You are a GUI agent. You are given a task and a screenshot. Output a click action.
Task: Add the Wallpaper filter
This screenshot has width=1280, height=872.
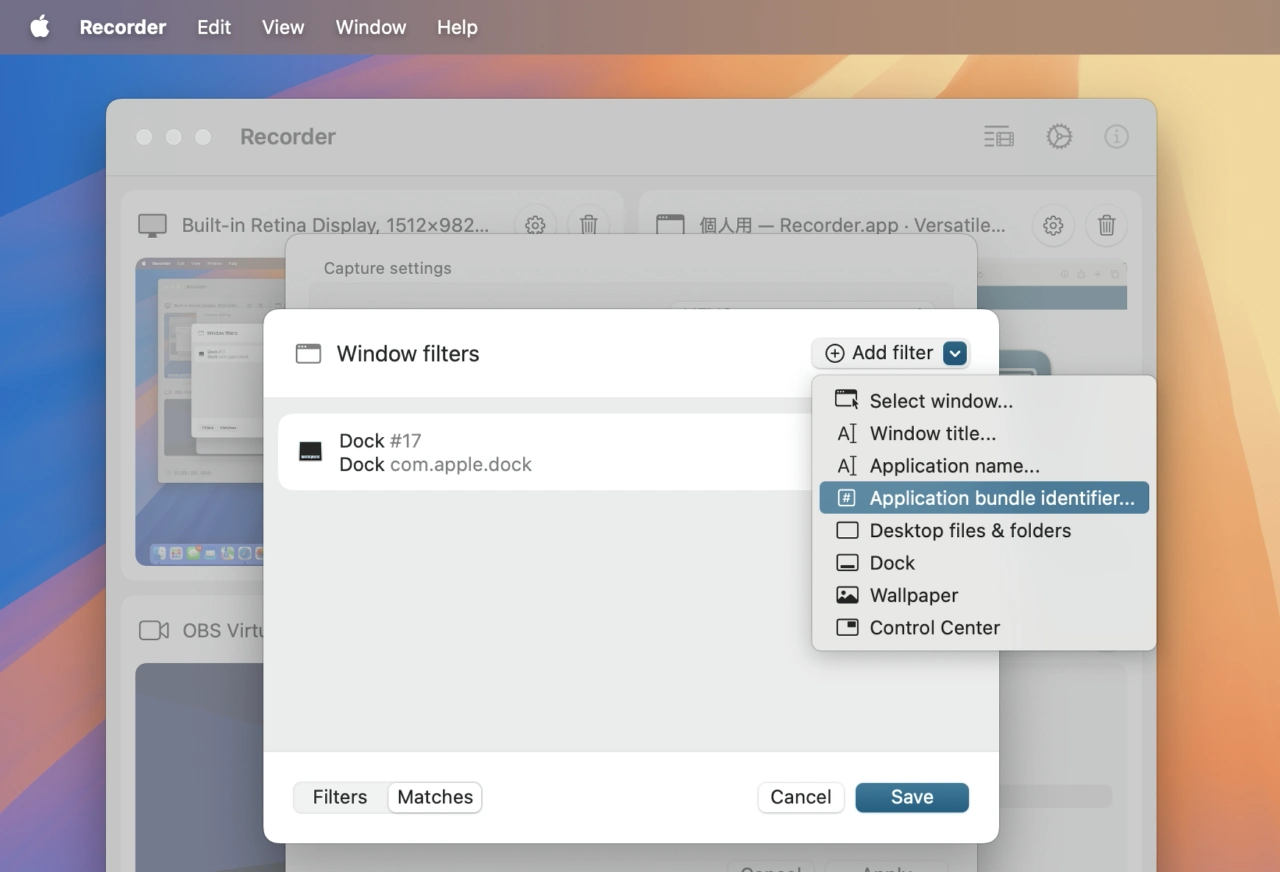click(913, 595)
